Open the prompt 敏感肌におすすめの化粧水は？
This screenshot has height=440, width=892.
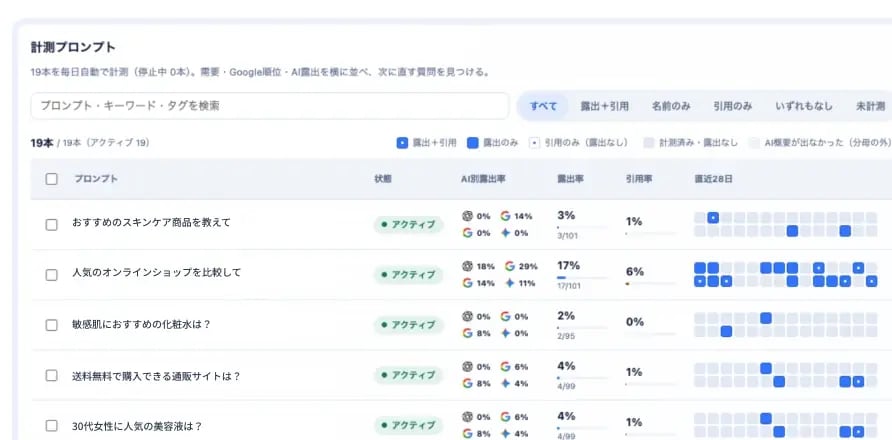142,324
